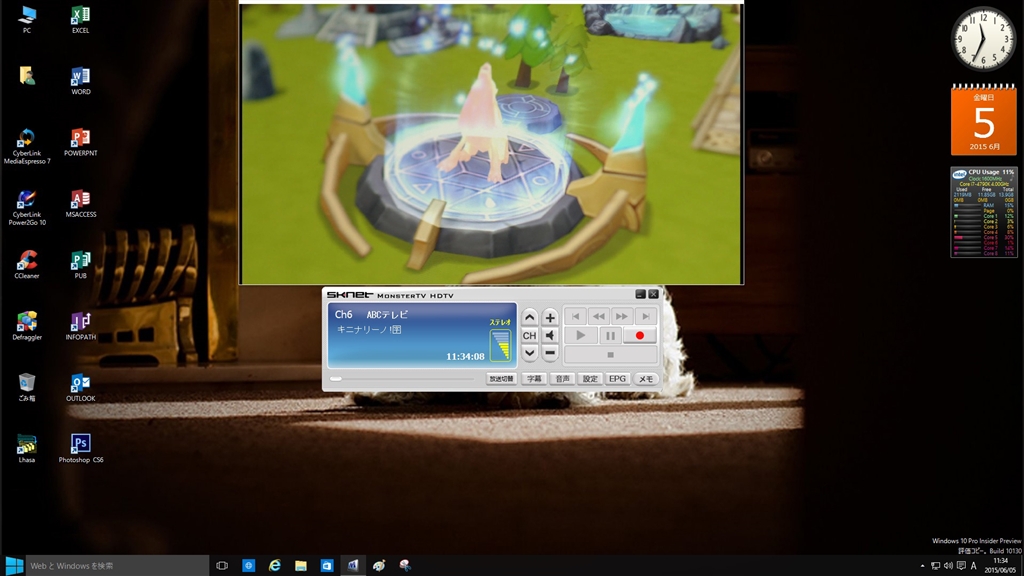This screenshot has width=1024, height=576.
Task: Open the Snipping Tool taskbar icon
Action: (x=405, y=566)
